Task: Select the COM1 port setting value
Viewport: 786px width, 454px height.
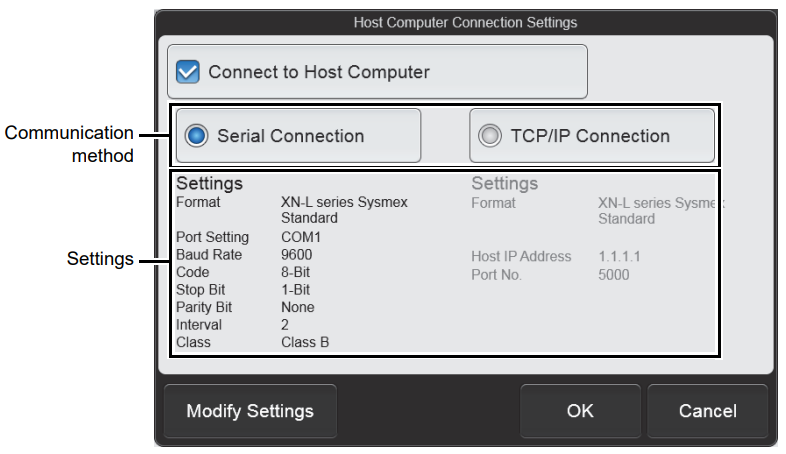Action: 301,237
